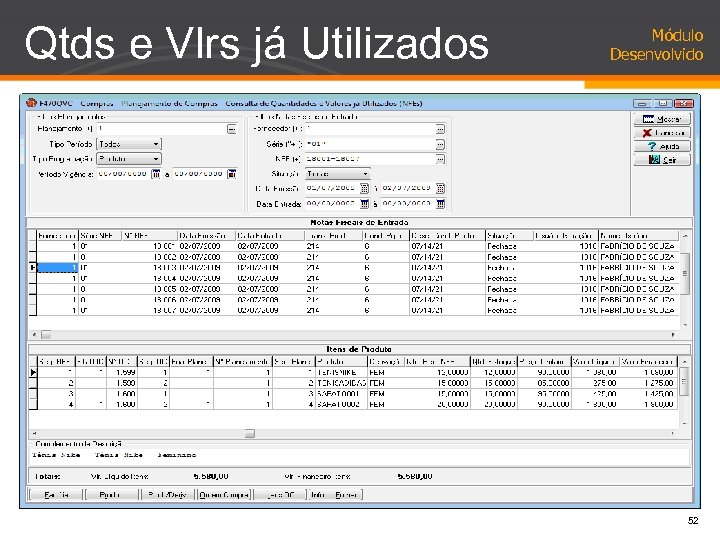Viewport: 720px width, 540px height.
Task: Click scroll-left arrow of Notas Fiscais grid
Action: point(34,335)
